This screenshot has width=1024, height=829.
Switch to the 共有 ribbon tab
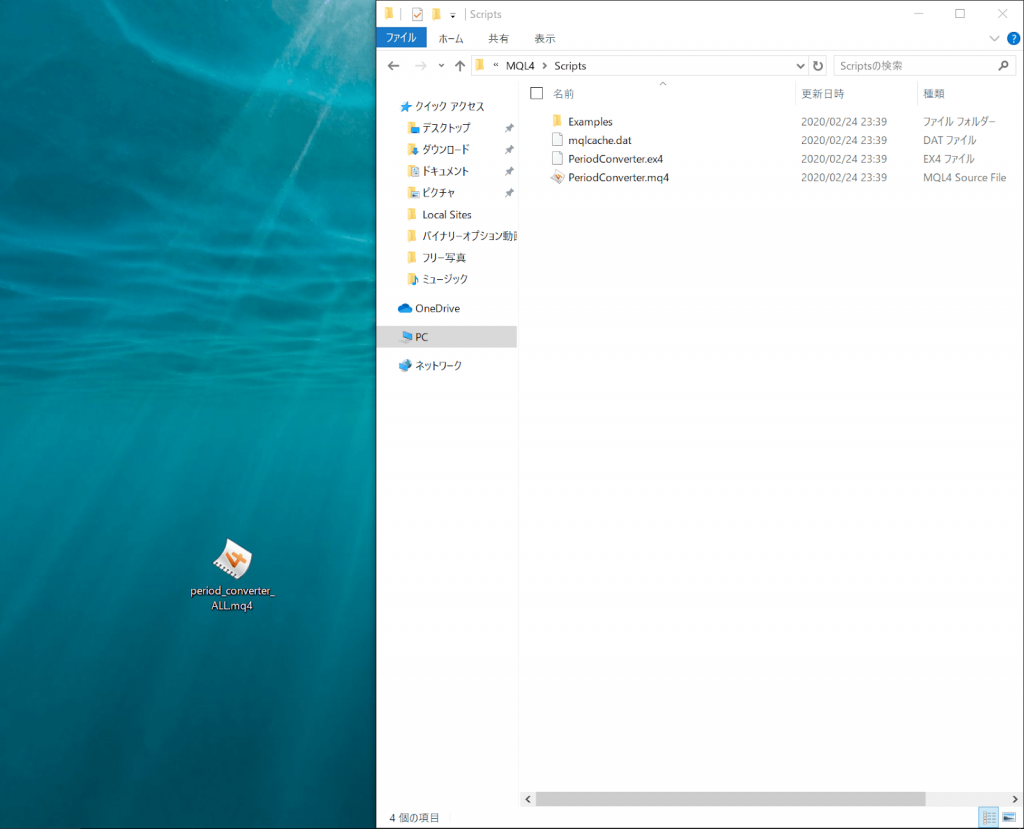point(498,39)
